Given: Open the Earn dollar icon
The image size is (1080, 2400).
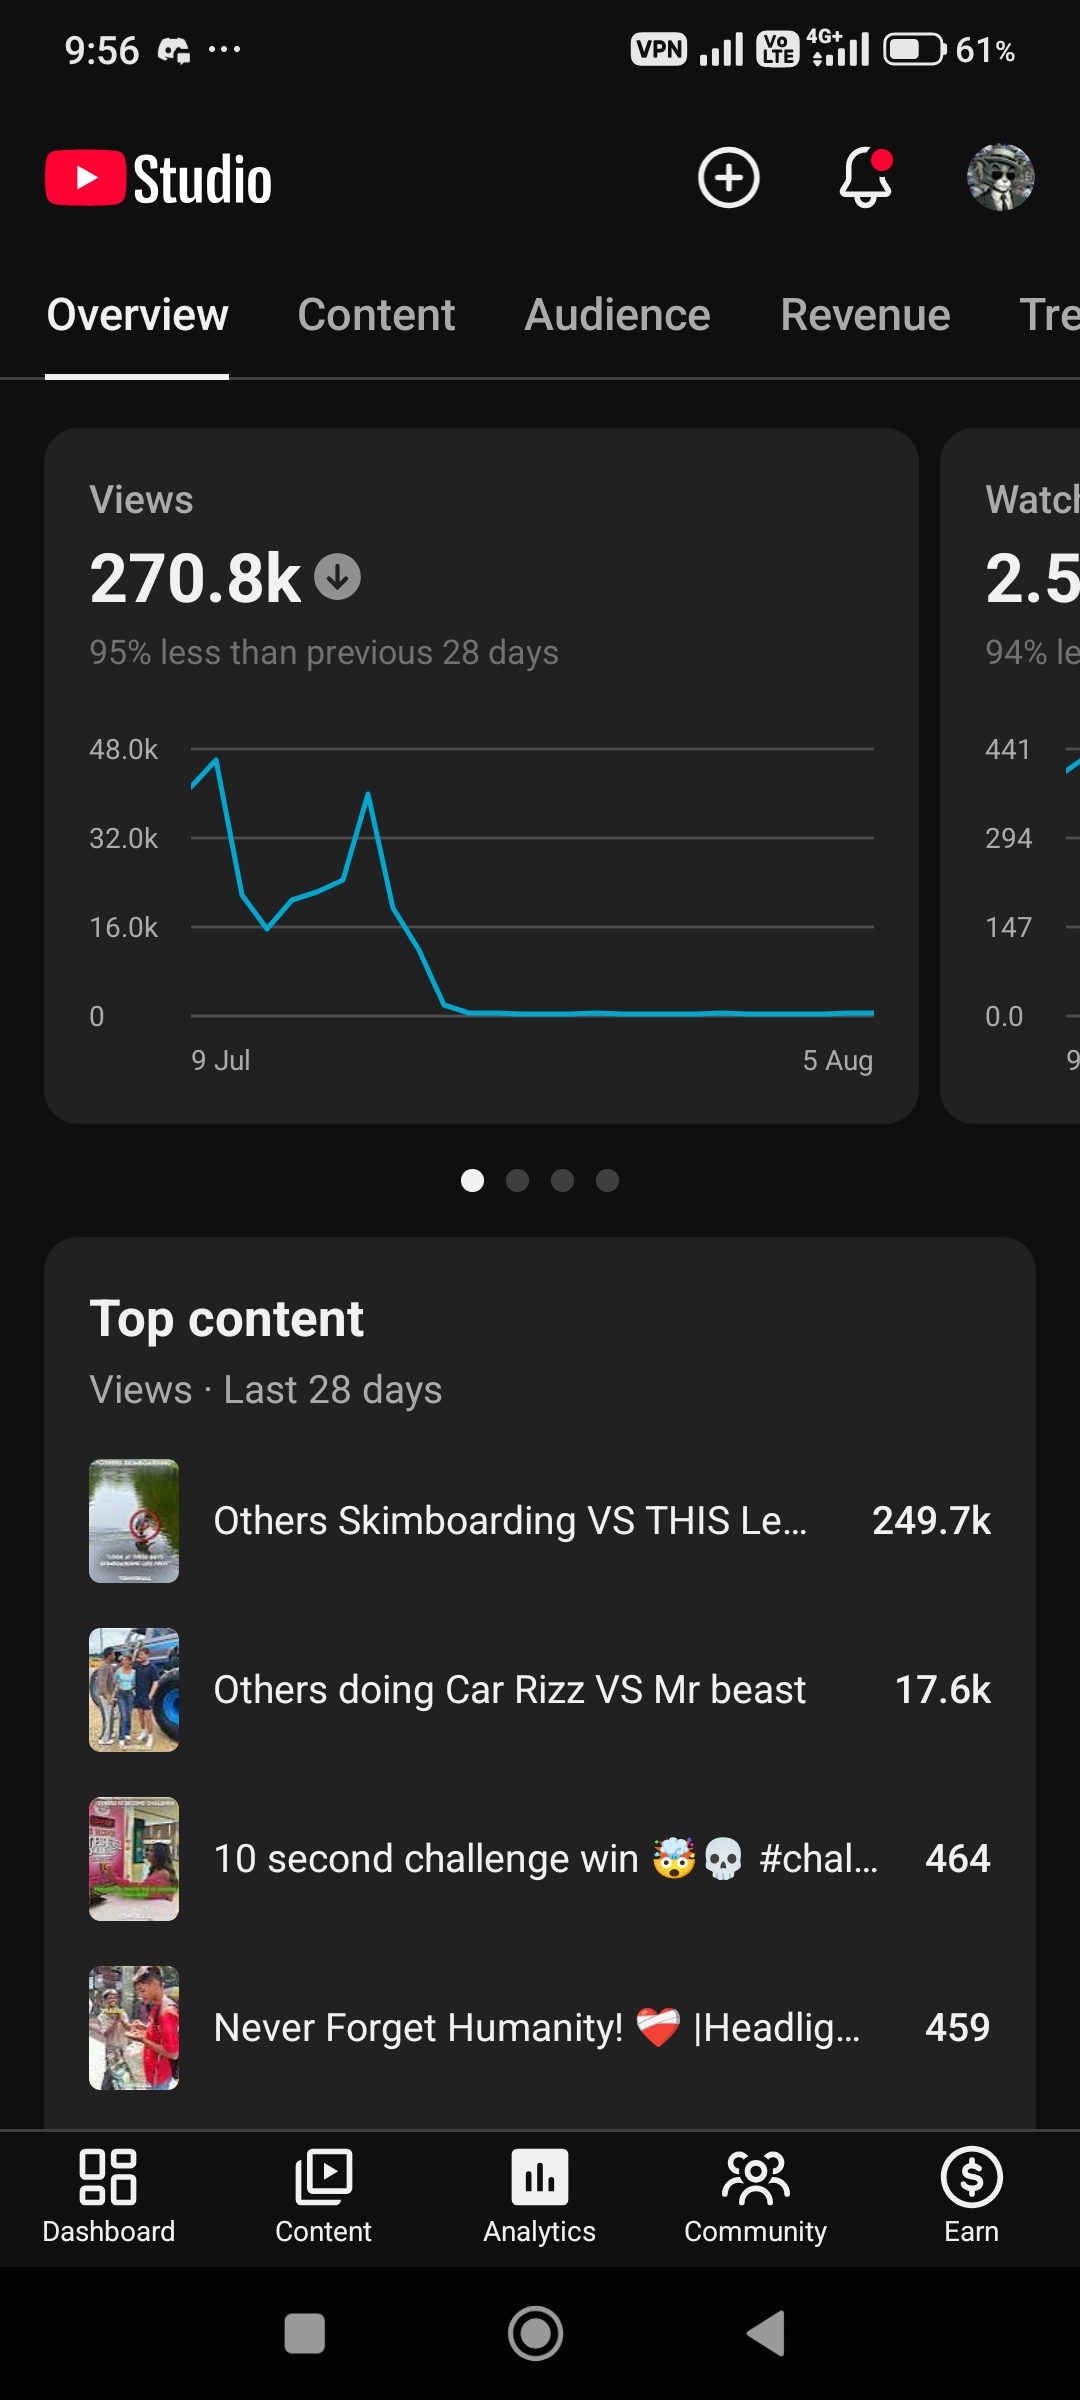Looking at the screenshot, I should tap(971, 2177).
